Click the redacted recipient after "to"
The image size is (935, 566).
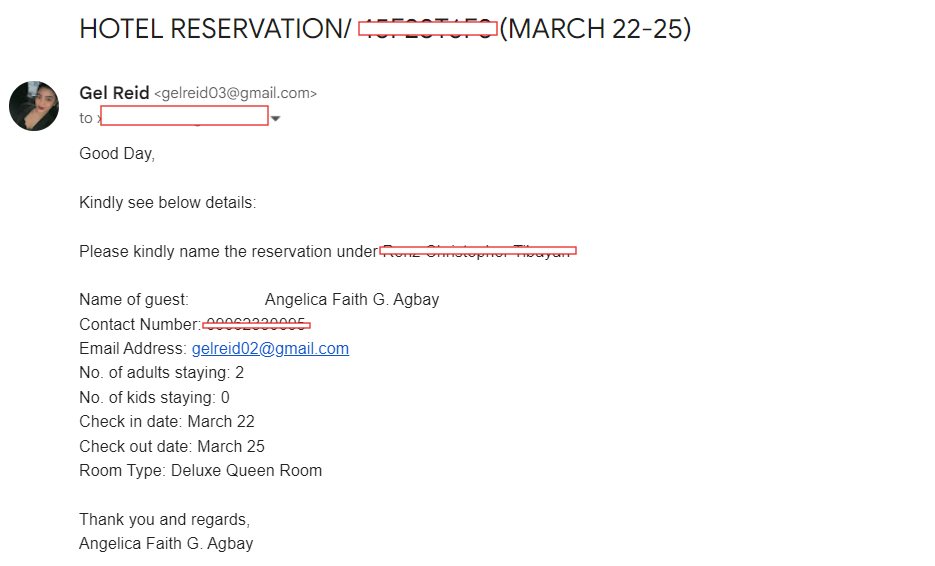(x=184, y=116)
